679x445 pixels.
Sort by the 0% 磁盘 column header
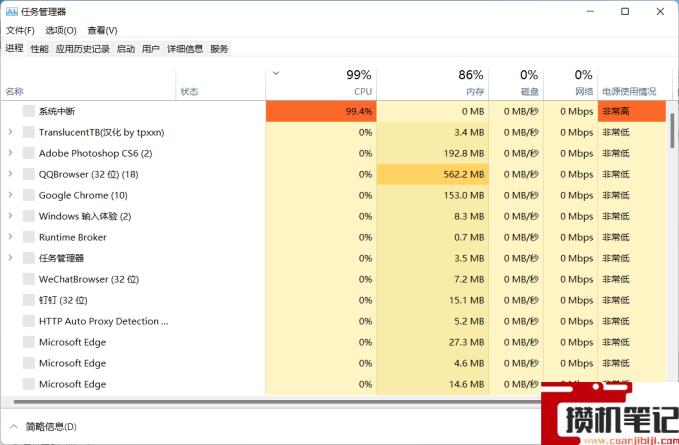click(516, 84)
